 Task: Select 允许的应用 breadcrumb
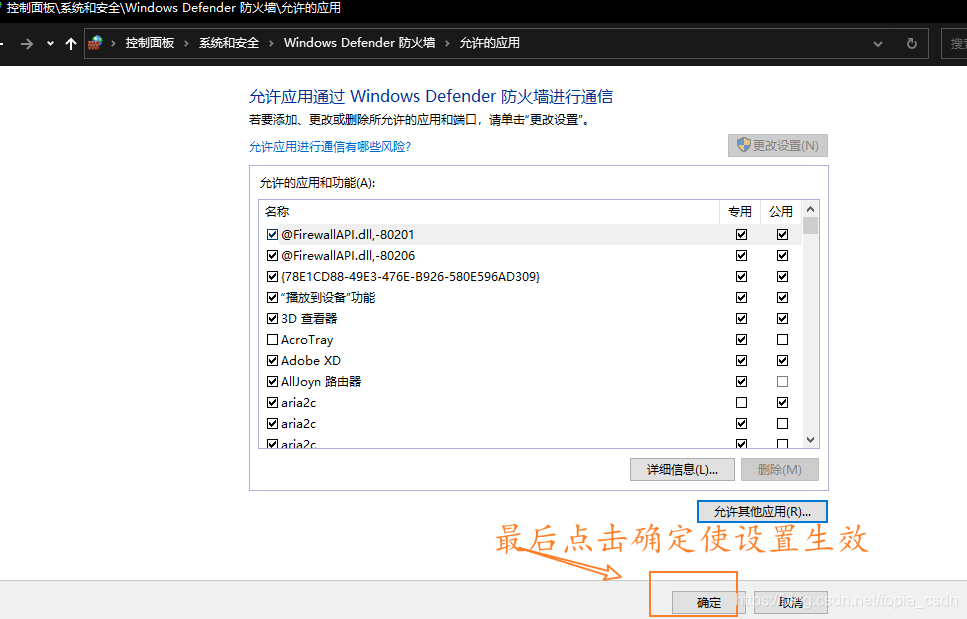(490, 43)
